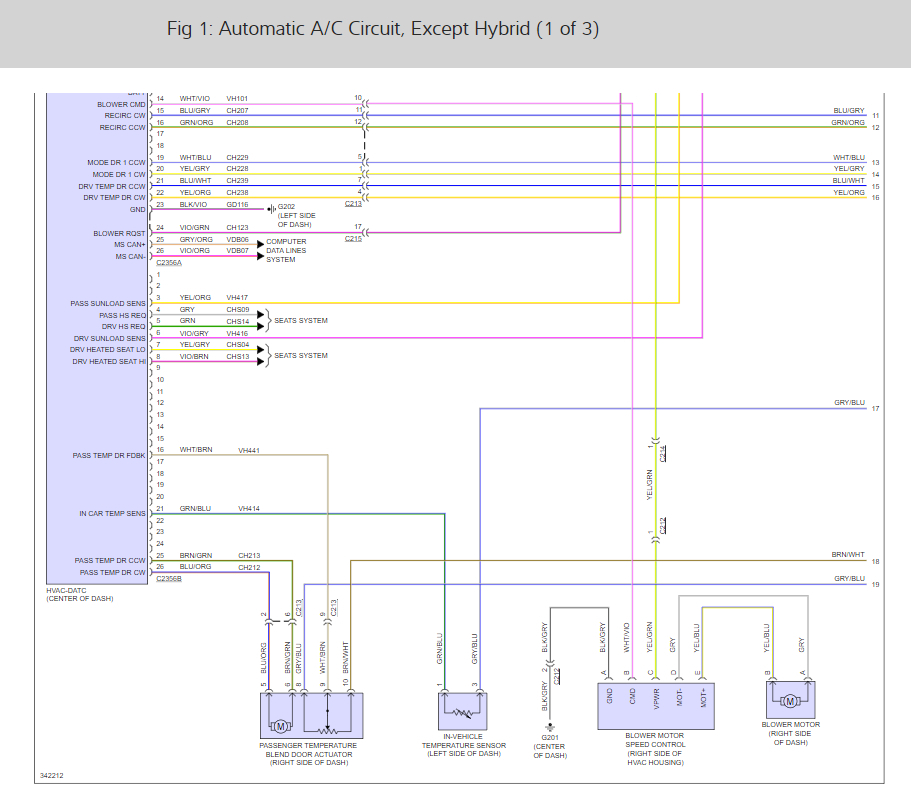Click circuit code GD116
The height and width of the screenshot is (808, 911).
(237, 204)
